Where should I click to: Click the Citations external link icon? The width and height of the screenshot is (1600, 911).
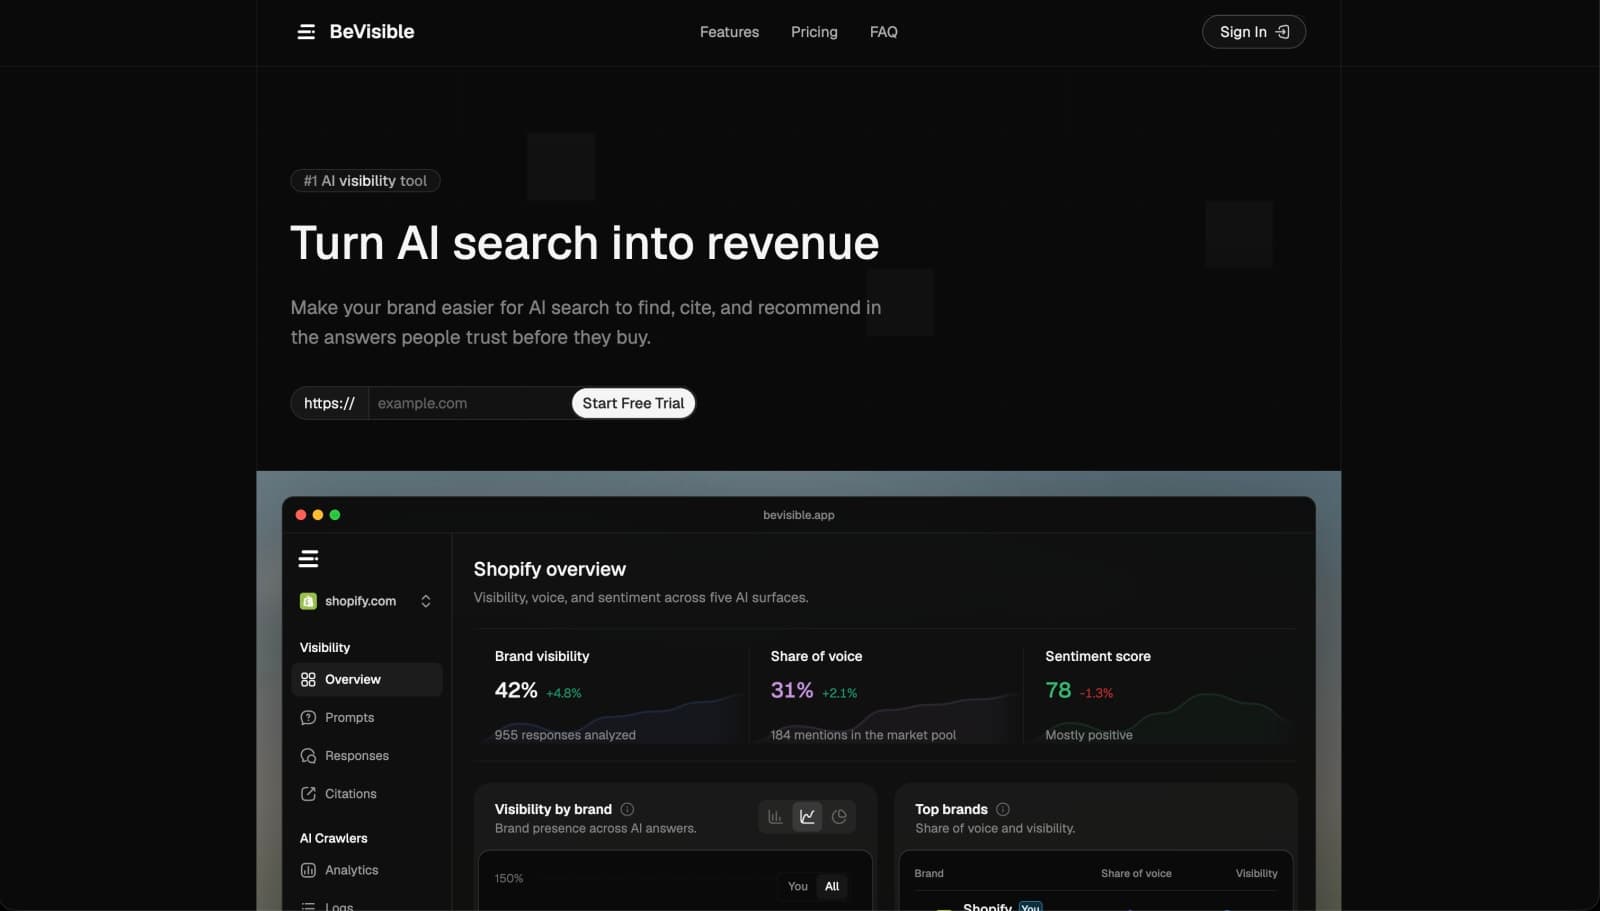pos(308,794)
